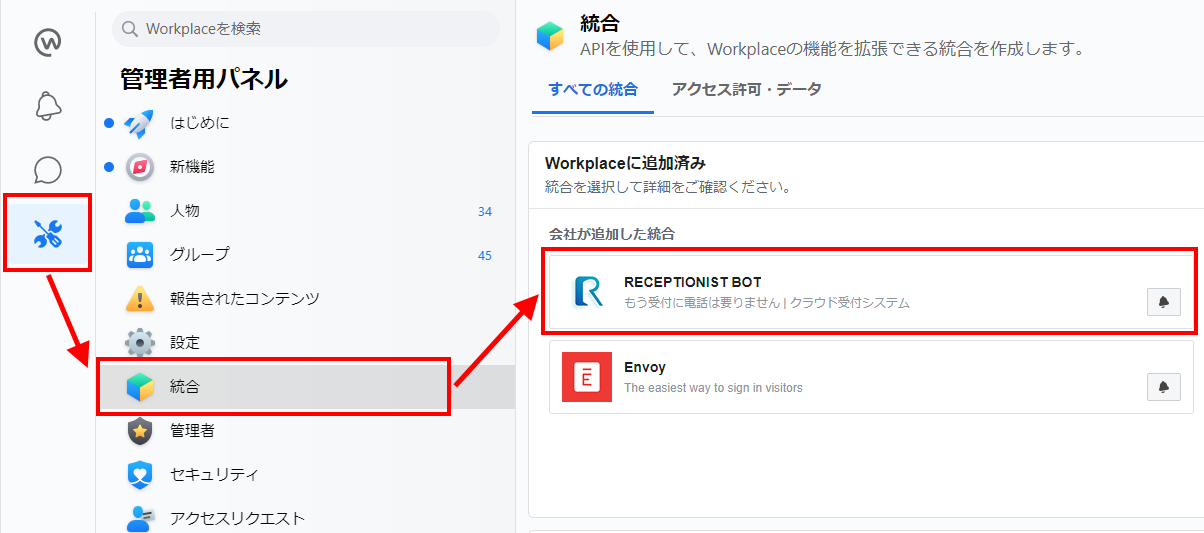Click 会社が追加した統合 label
The image size is (1204, 533).
612,234
